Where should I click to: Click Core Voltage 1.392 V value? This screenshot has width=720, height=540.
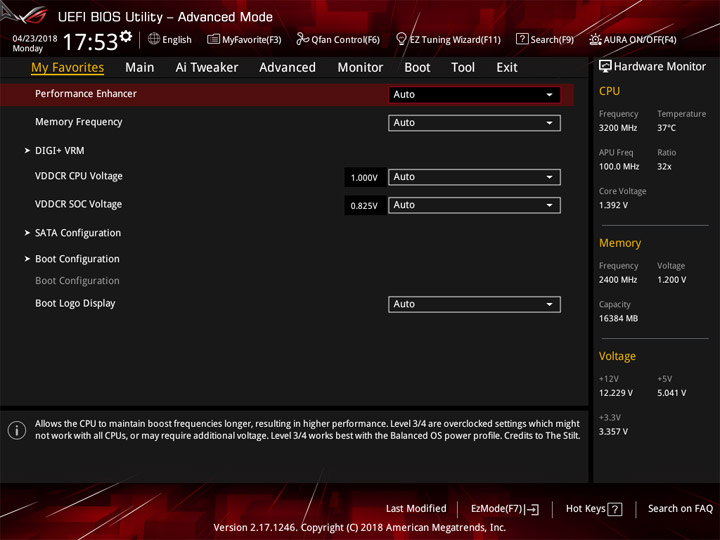tap(613, 205)
